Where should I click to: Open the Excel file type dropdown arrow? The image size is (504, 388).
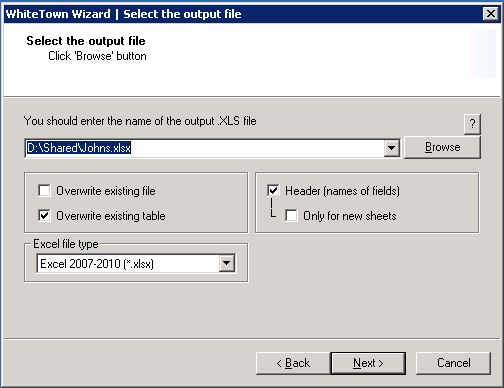coord(227,263)
